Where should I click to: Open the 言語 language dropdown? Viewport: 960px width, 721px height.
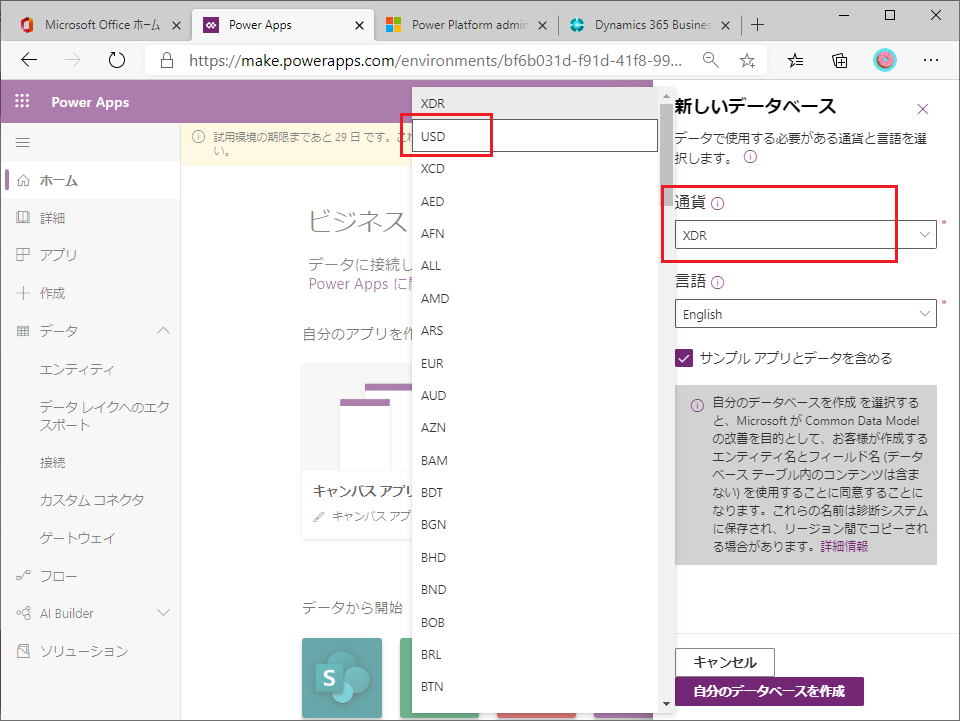point(806,314)
